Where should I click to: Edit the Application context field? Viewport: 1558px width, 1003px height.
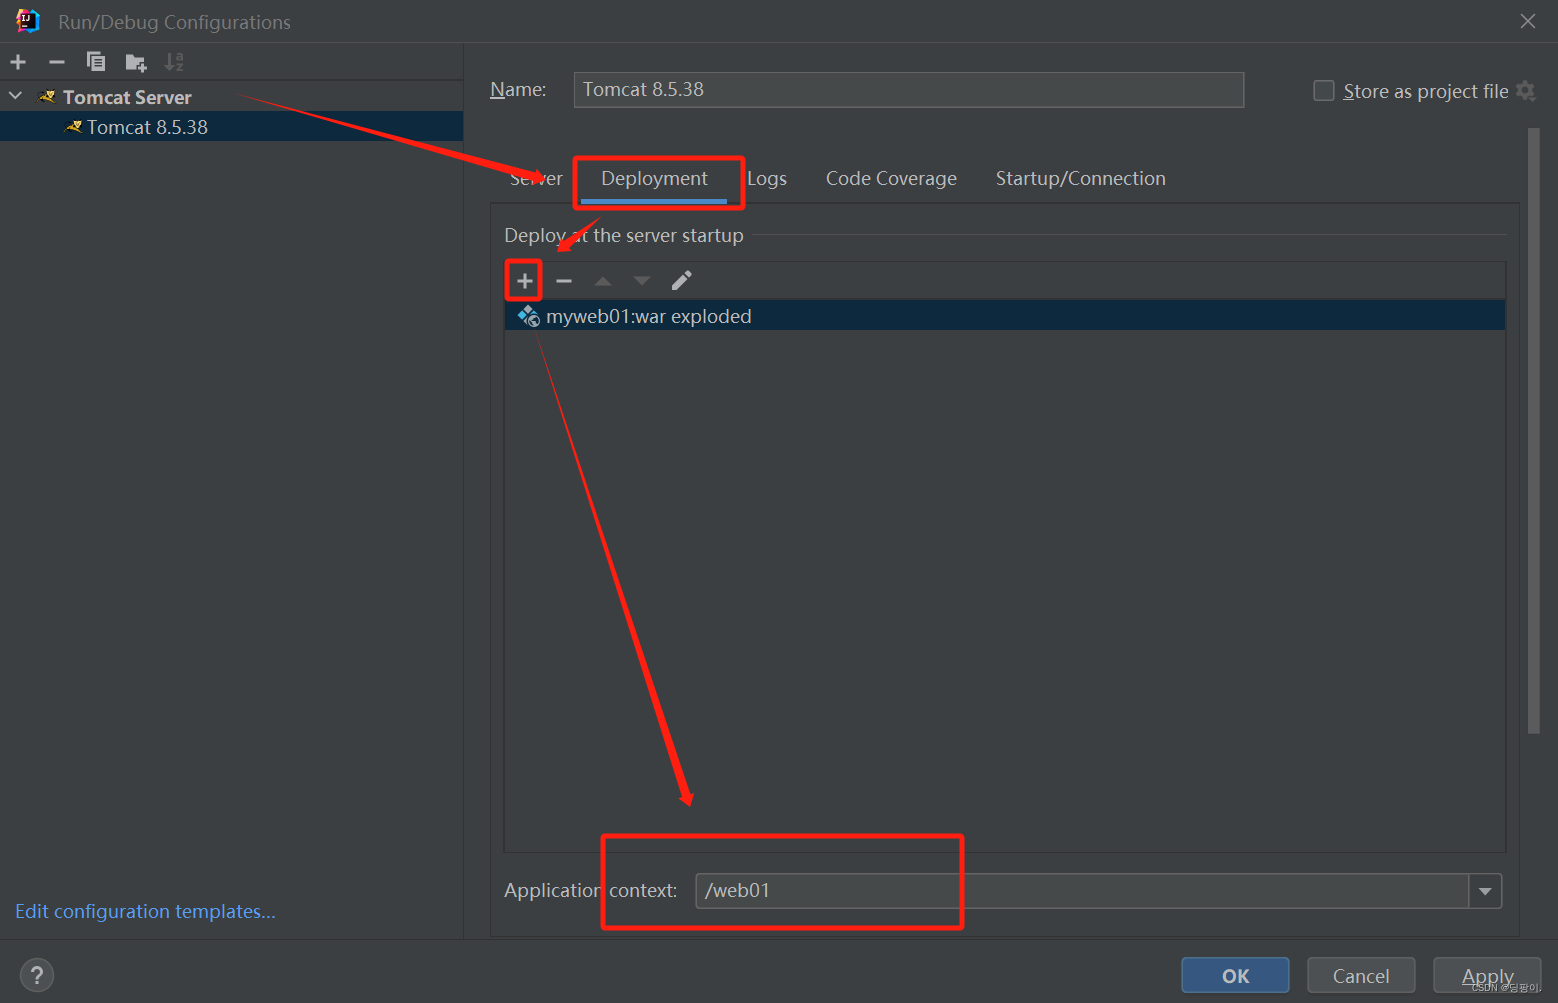[x=1081, y=890]
